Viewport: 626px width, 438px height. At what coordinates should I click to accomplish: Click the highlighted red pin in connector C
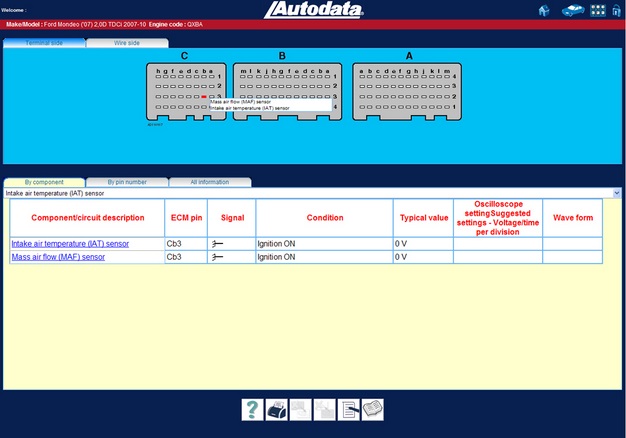[x=204, y=97]
